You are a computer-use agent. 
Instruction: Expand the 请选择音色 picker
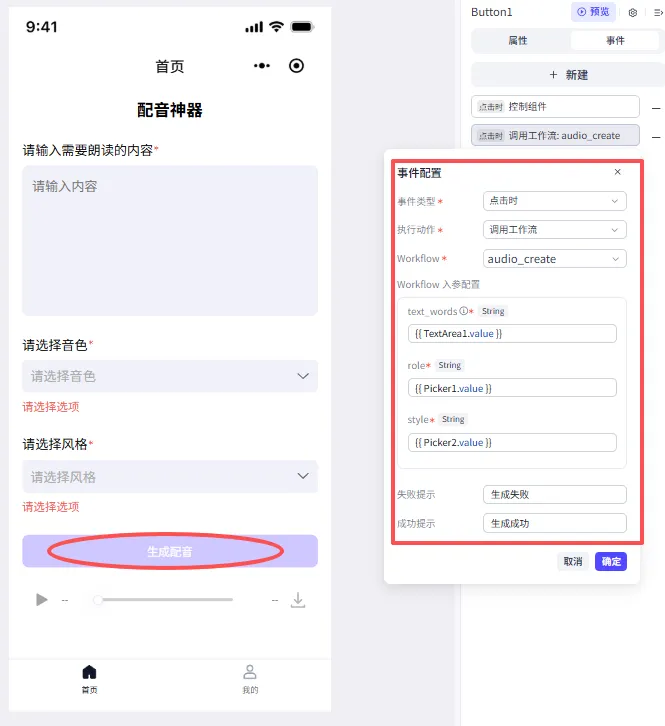[x=170, y=376]
